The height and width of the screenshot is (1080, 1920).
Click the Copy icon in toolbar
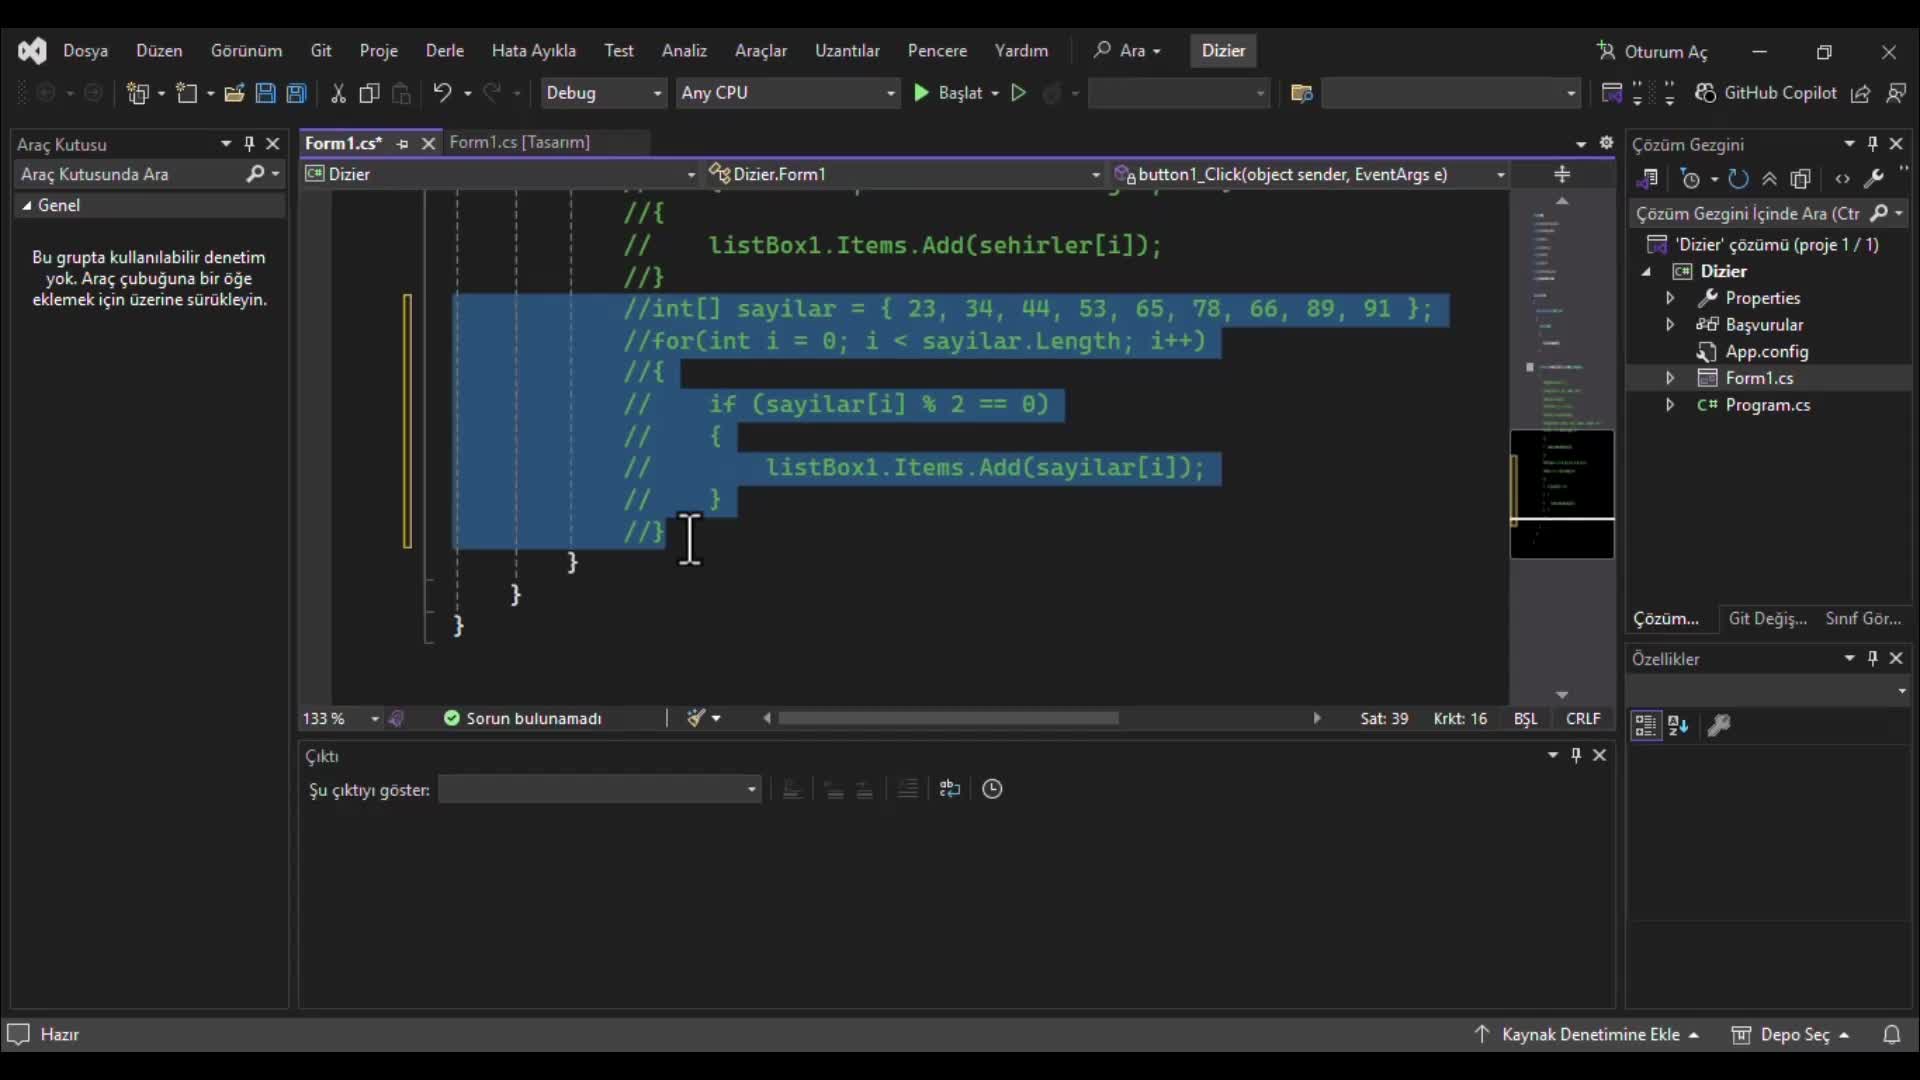(x=369, y=93)
